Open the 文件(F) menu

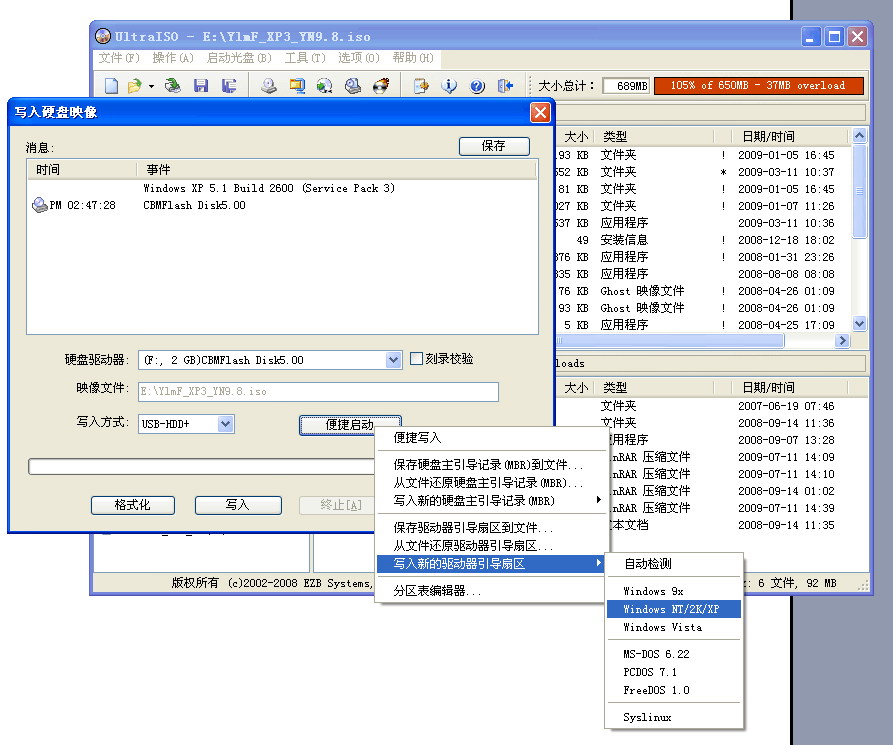(x=118, y=58)
